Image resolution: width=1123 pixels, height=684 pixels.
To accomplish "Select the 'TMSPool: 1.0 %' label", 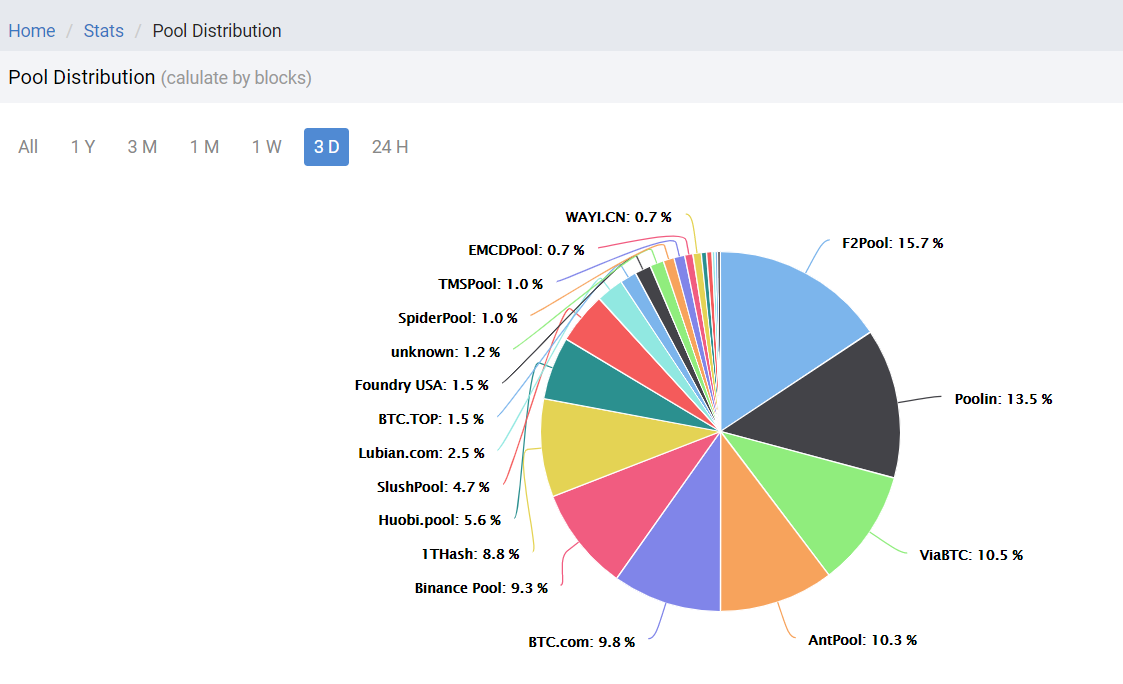I will (491, 284).
